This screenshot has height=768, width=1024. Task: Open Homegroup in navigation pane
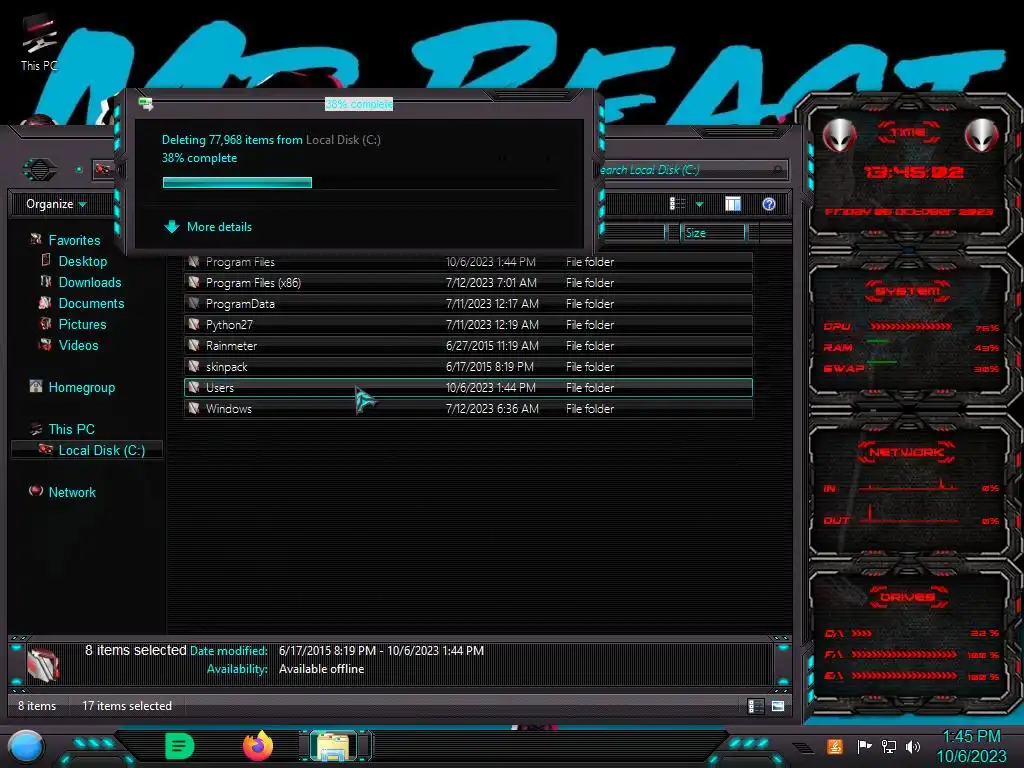coord(81,387)
